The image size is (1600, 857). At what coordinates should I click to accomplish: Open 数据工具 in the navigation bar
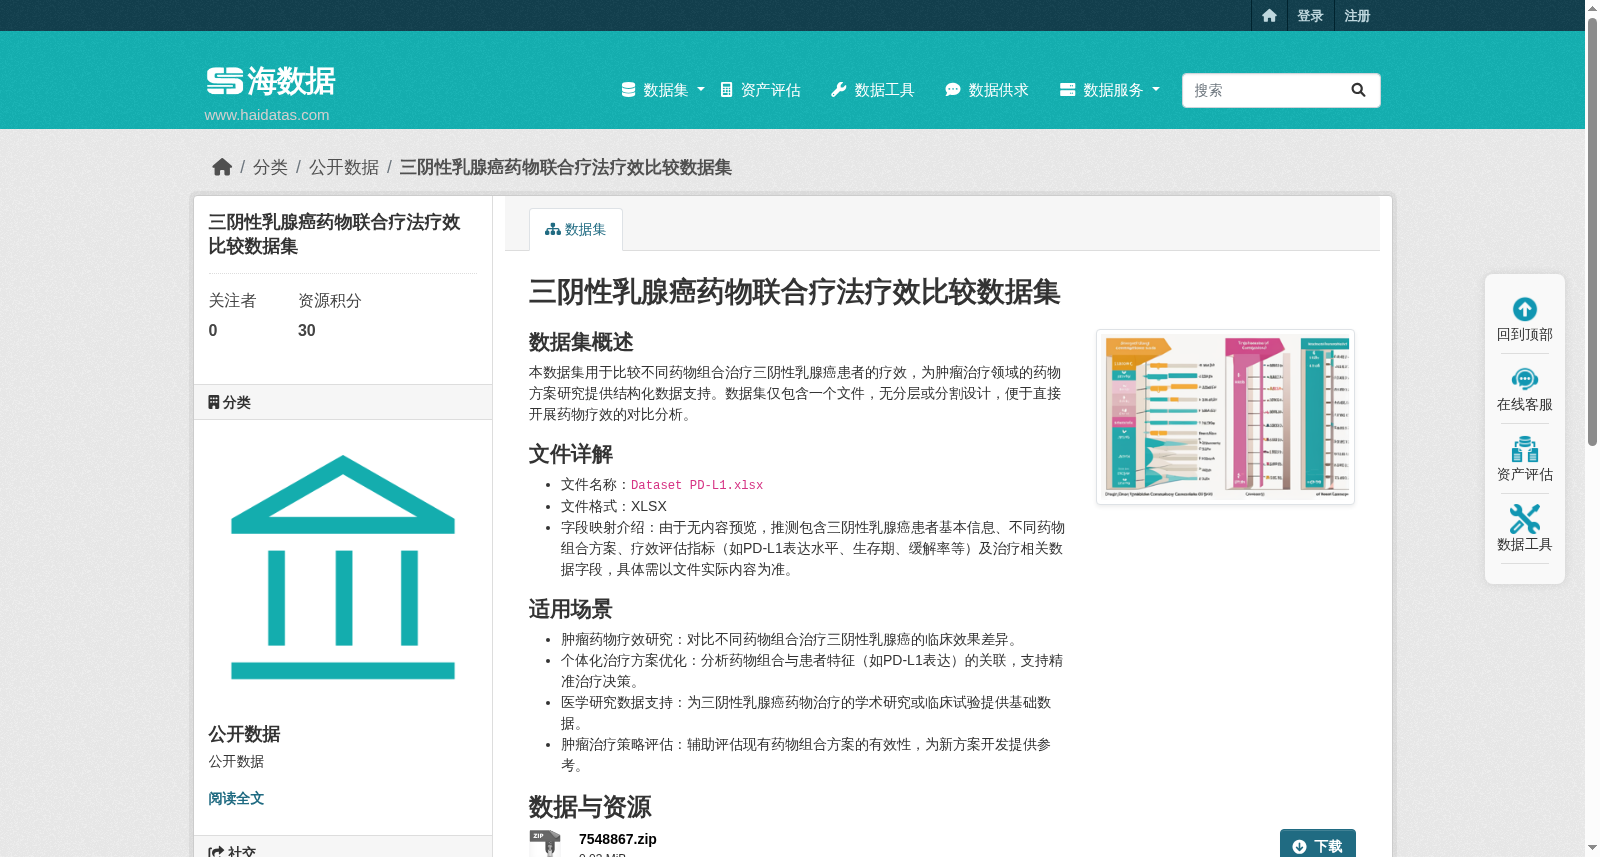[872, 90]
